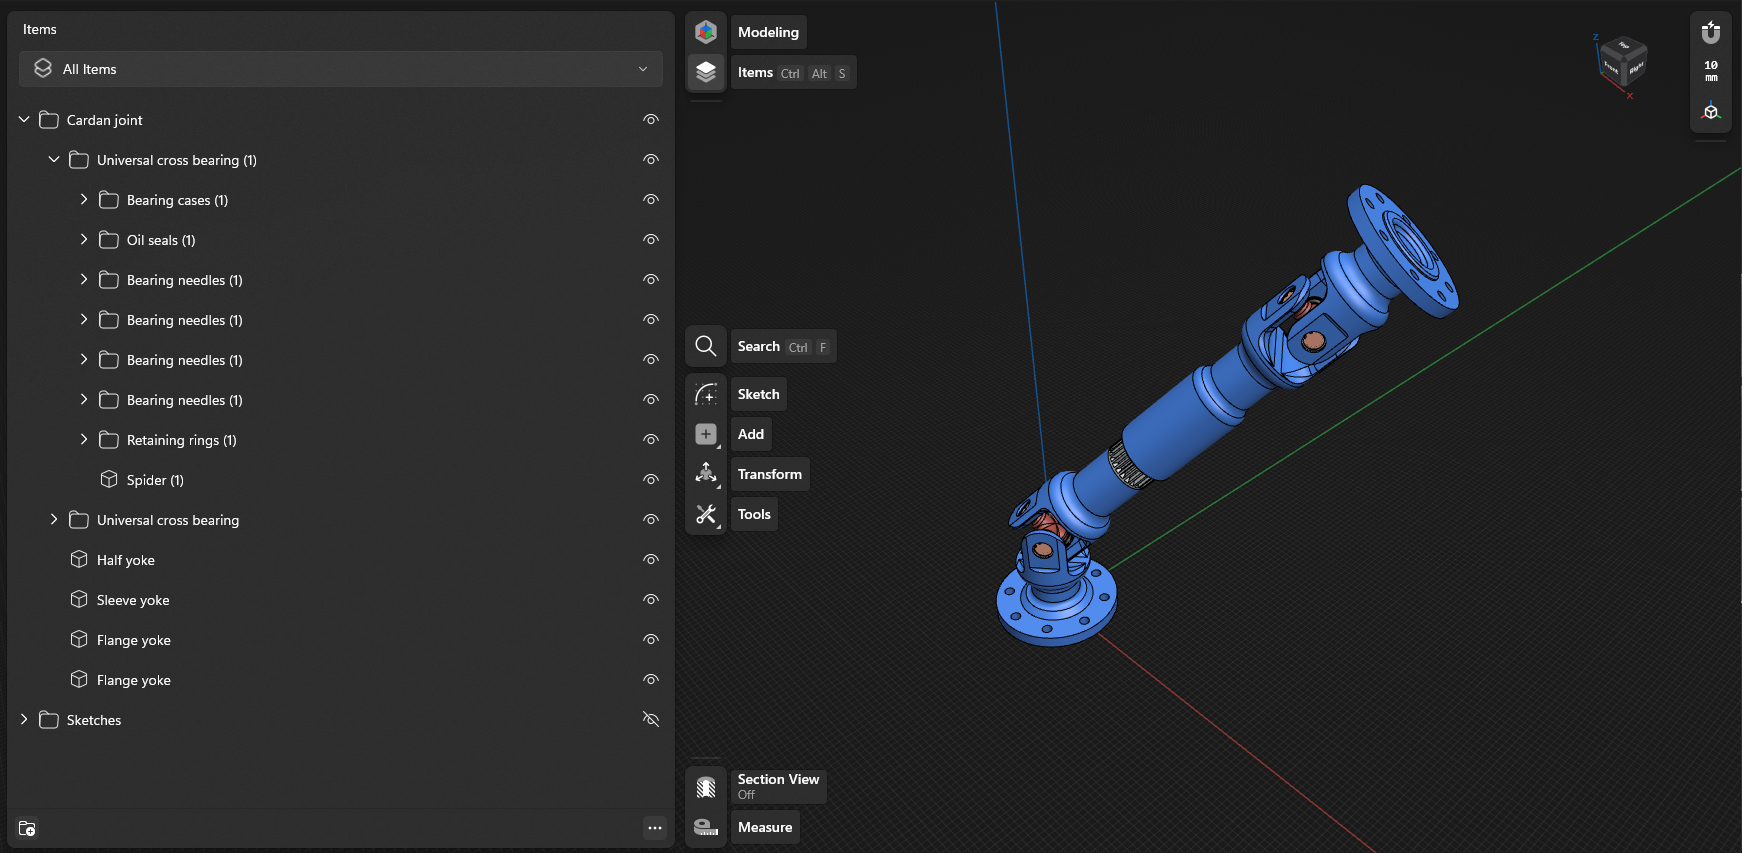Image resolution: width=1742 pixels, height=853 pixels.
Task: Expand the Retaining rings (1) folder
Action: pos(84,439)
